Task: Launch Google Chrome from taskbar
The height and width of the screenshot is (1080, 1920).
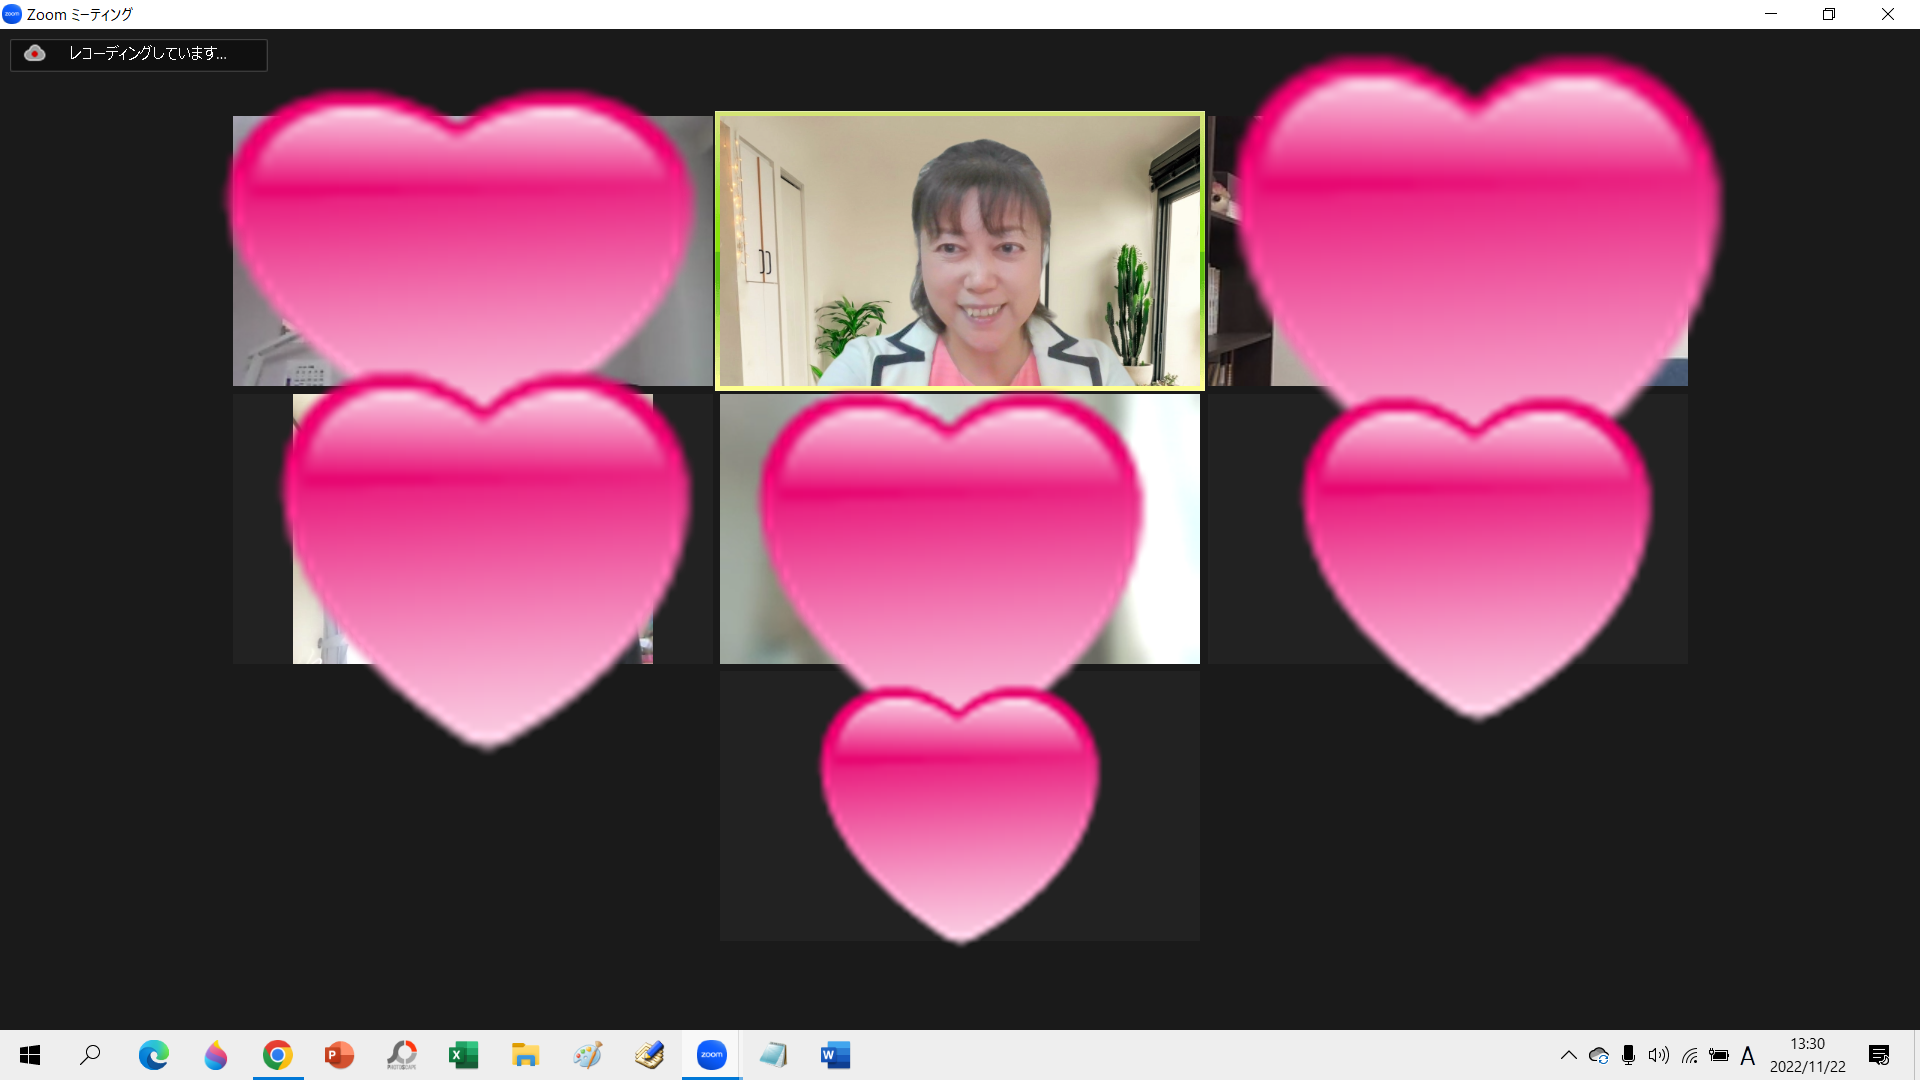Action: pos(277,1055)
